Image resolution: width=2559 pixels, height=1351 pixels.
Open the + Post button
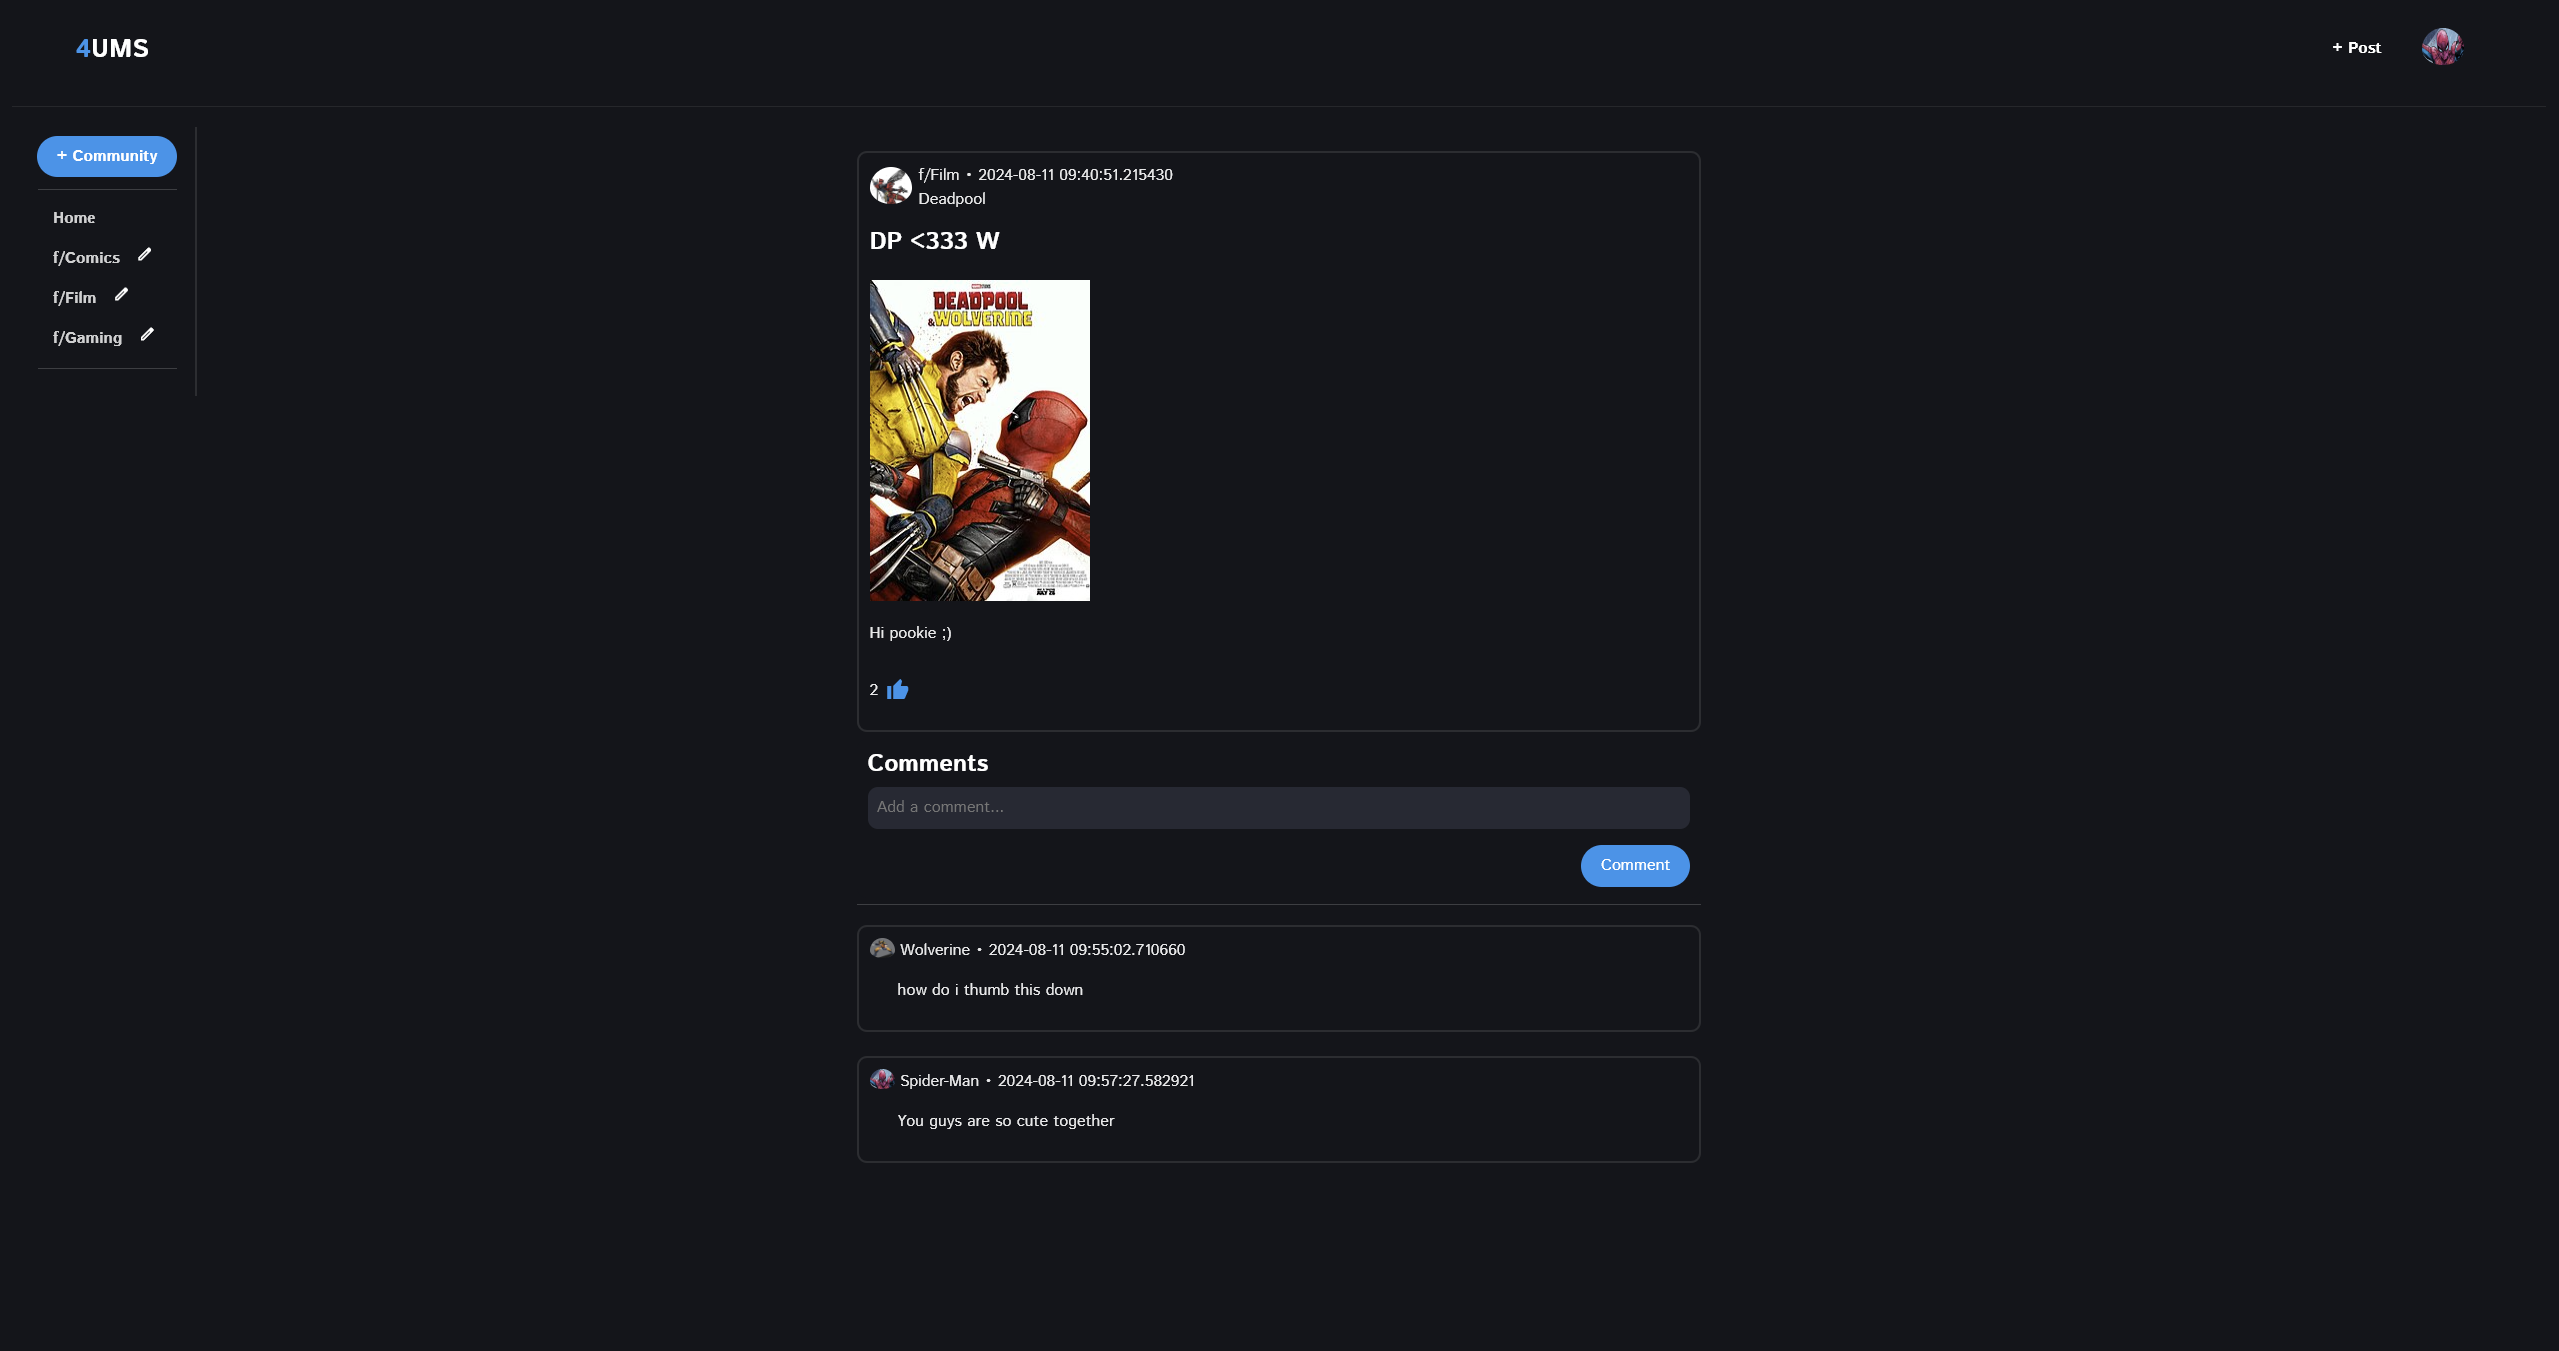[2356, 48]
